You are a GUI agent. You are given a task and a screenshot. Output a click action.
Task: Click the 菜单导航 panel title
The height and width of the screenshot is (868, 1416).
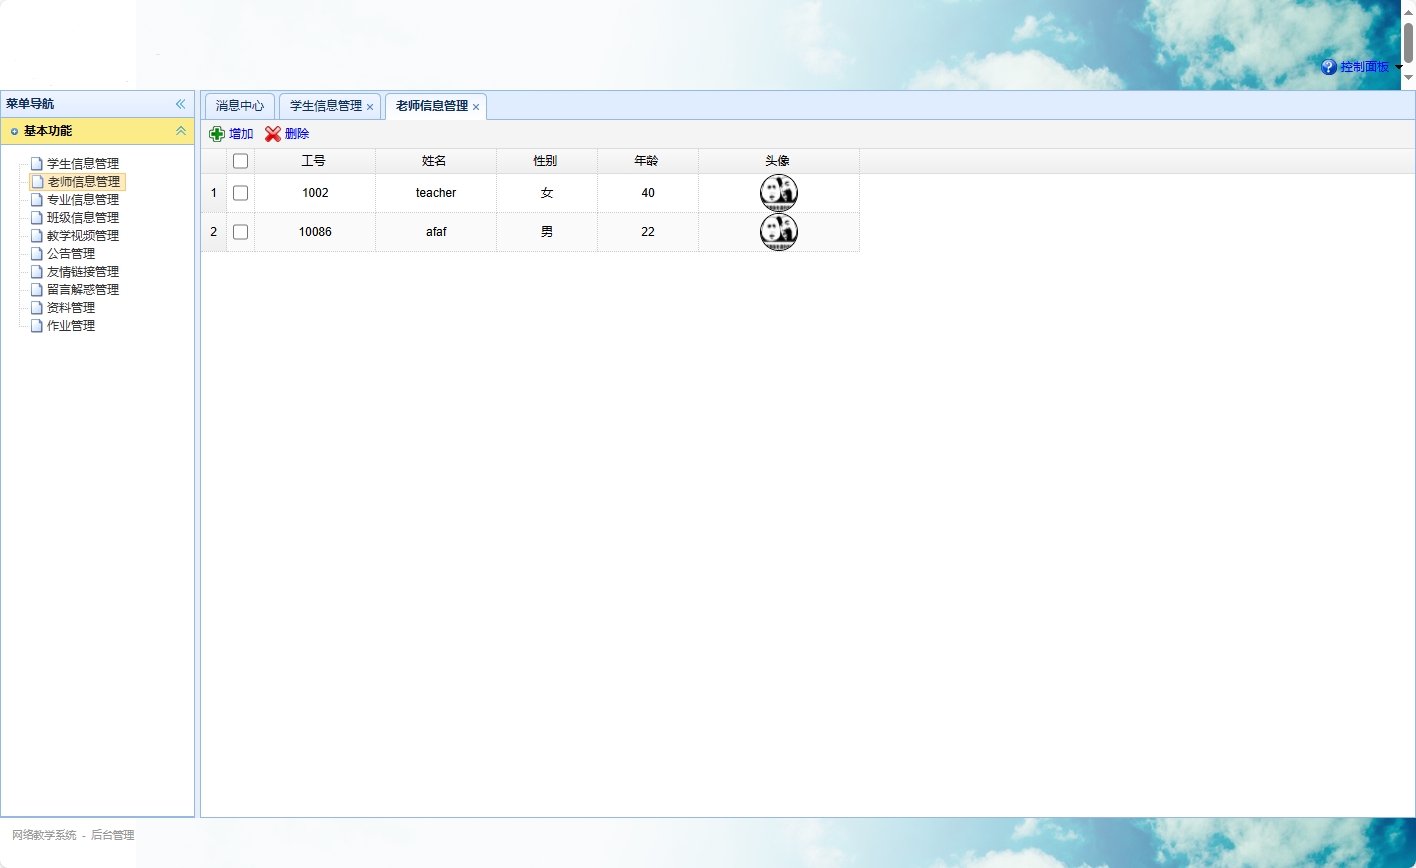pos(30,104)
